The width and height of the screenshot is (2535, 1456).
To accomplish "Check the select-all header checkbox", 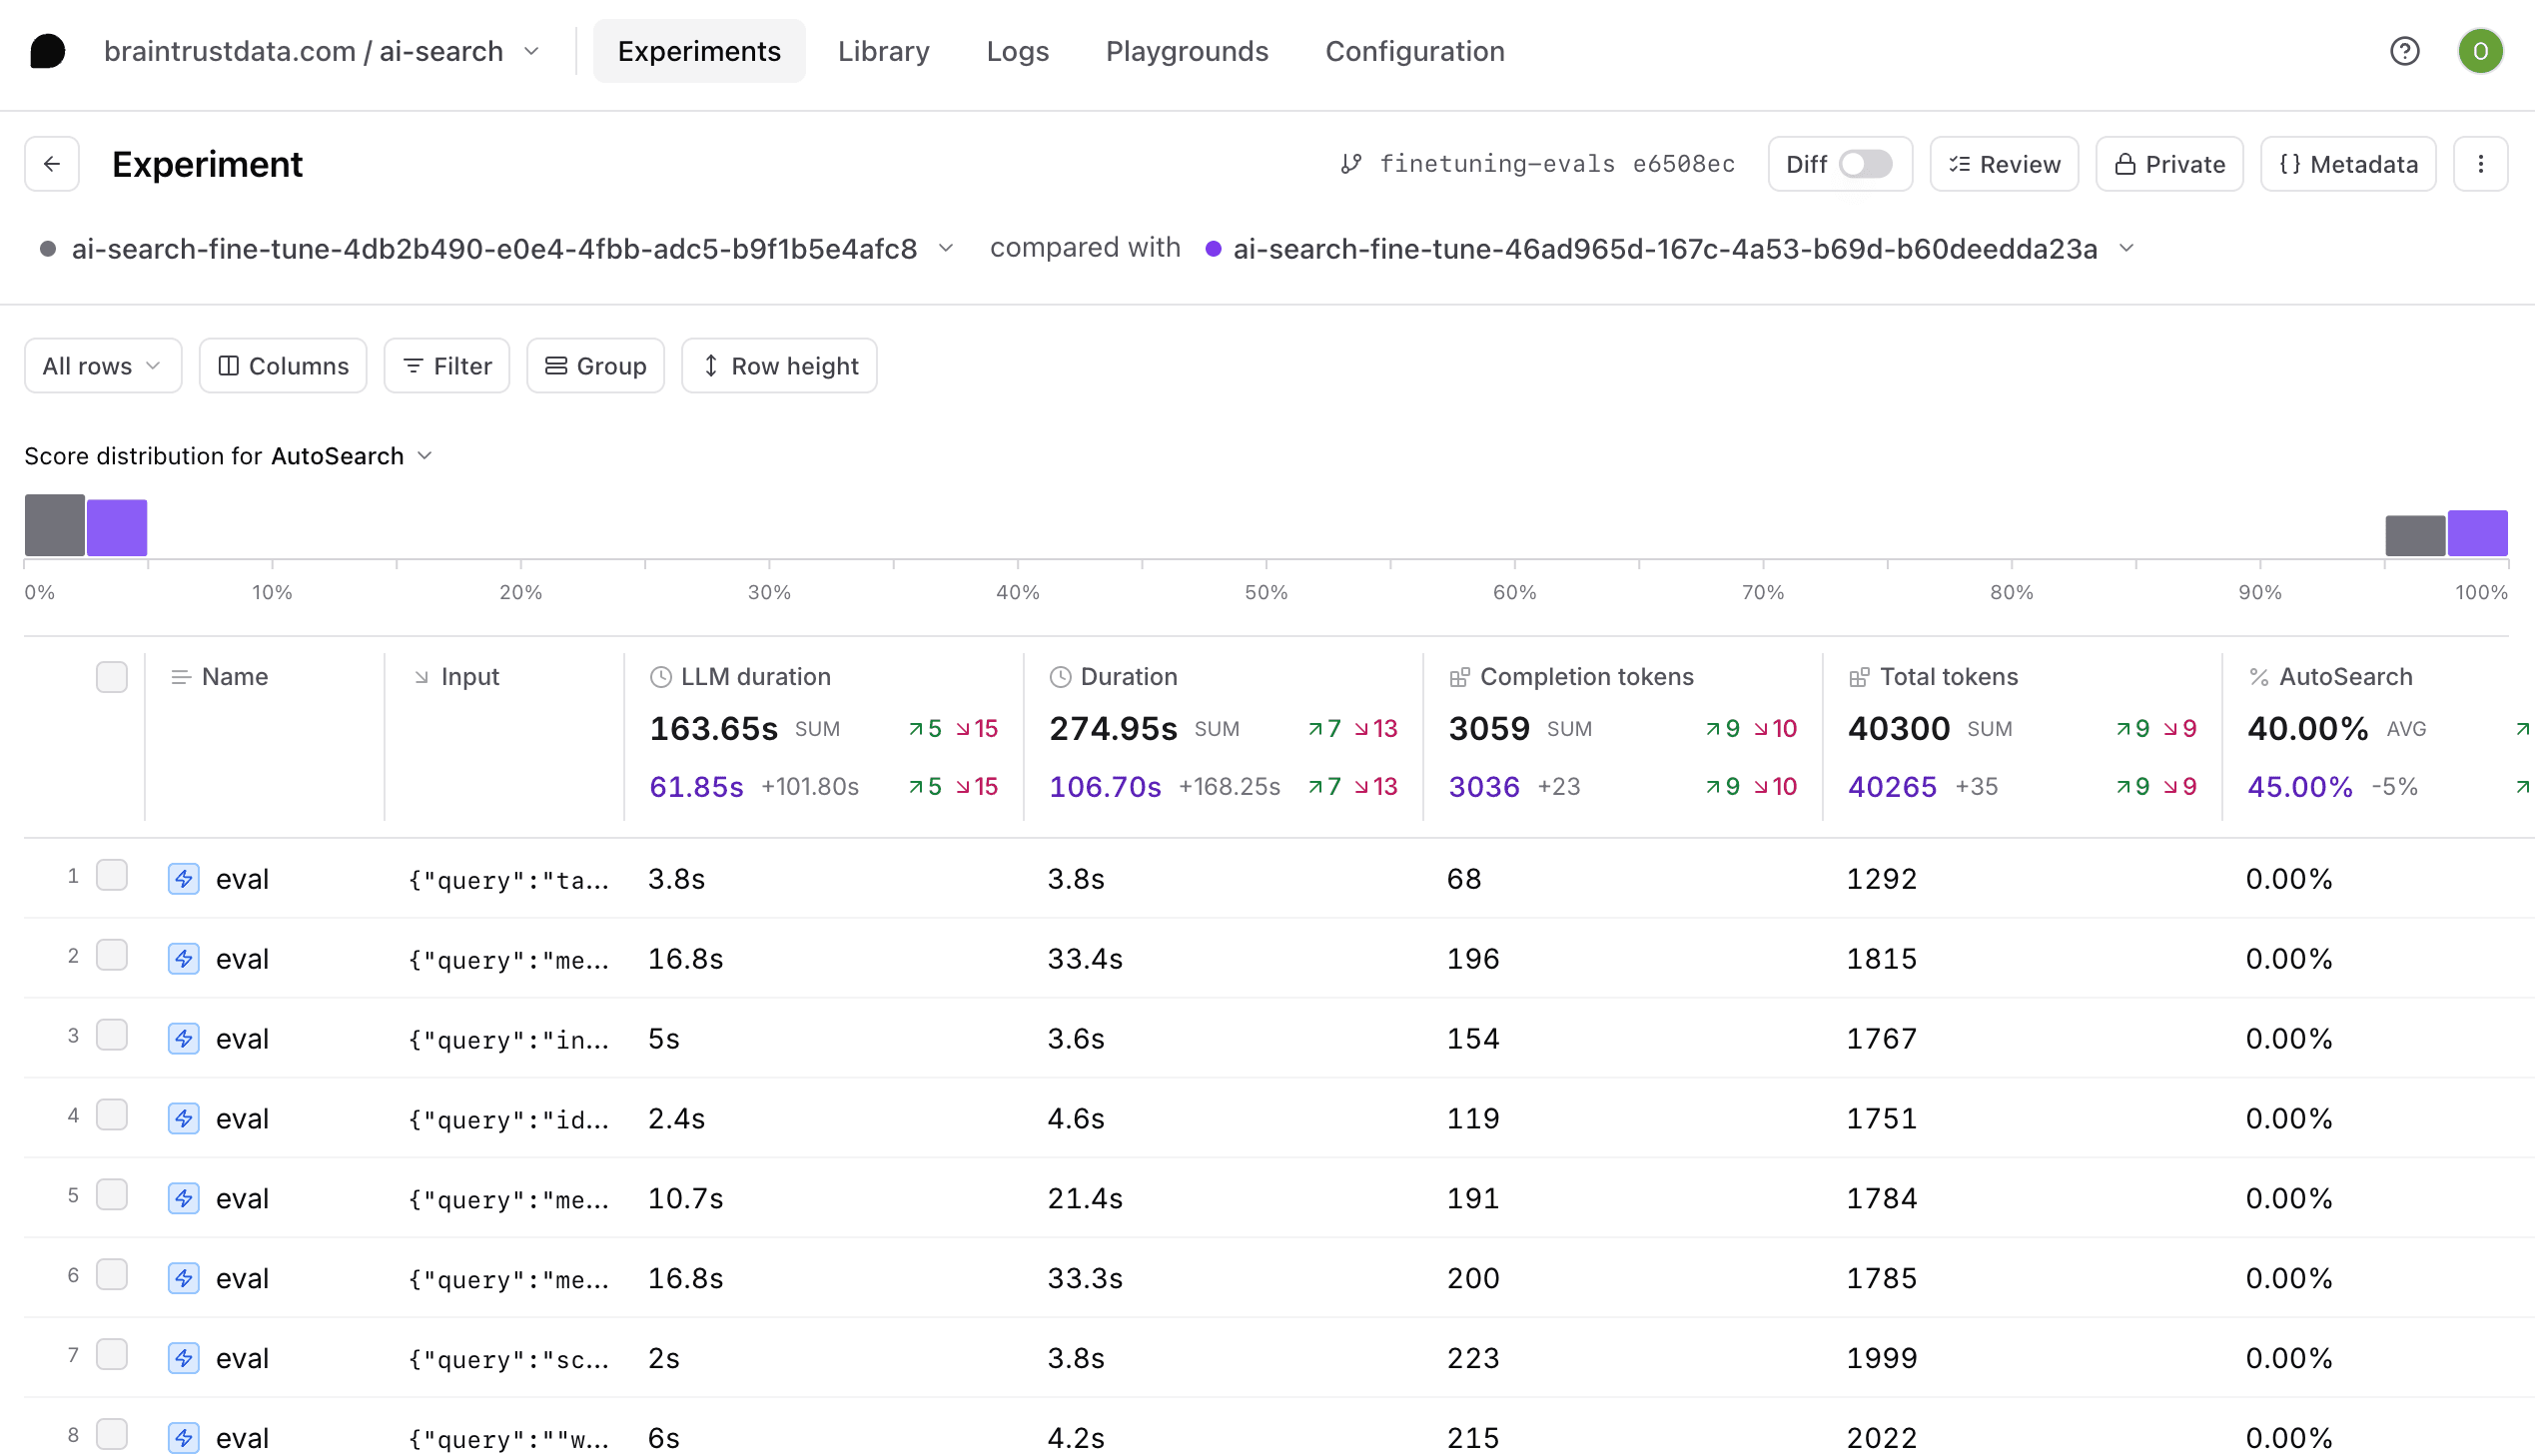I will [112, 677].
